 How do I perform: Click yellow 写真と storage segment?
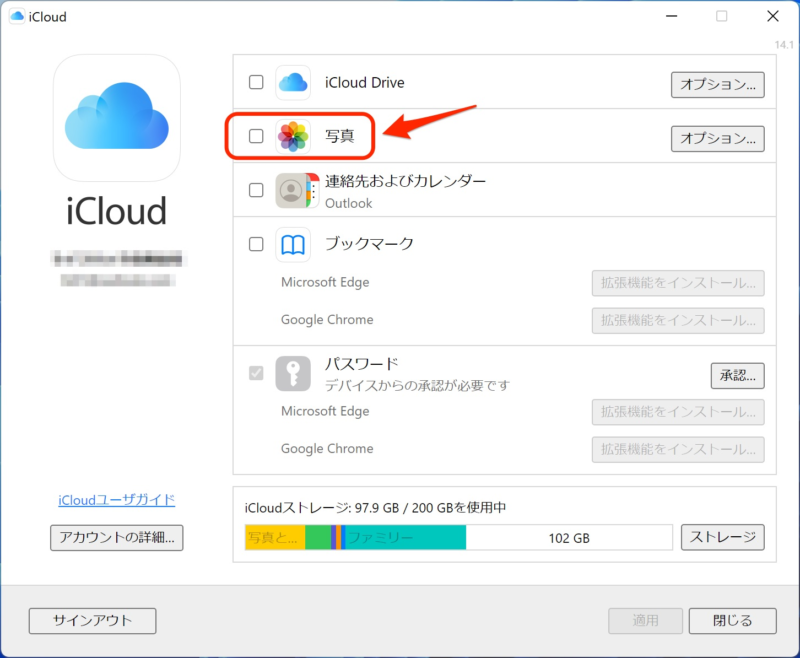coord(275,538)
